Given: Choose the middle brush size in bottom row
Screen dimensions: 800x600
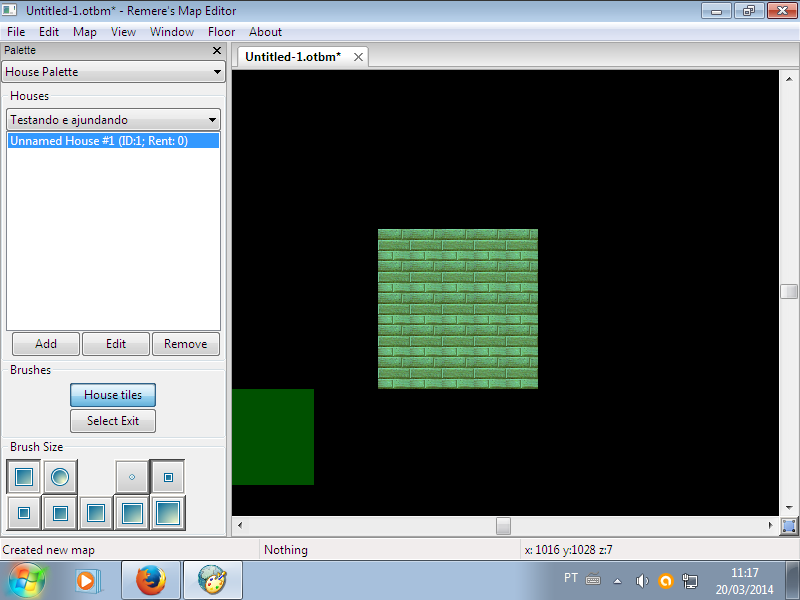Looking at the screenshot, I should pos(96,513).
